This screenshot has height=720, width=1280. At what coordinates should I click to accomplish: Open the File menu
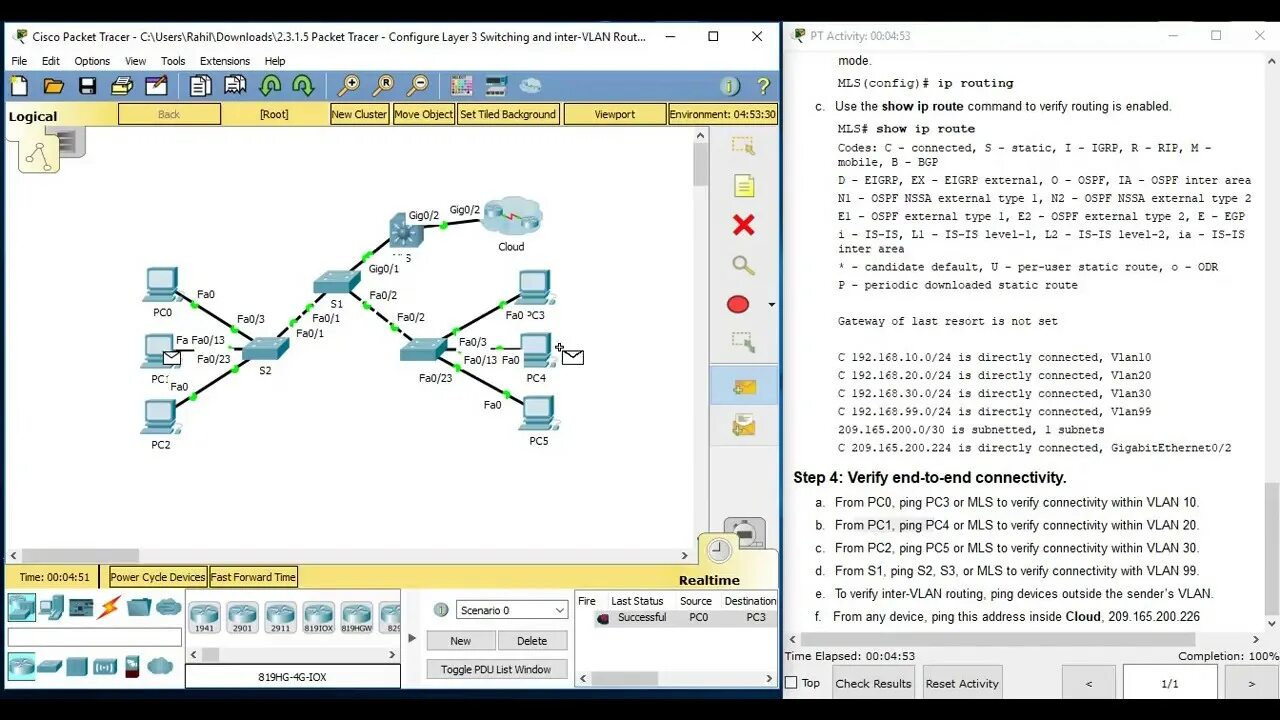click(19, 61)
